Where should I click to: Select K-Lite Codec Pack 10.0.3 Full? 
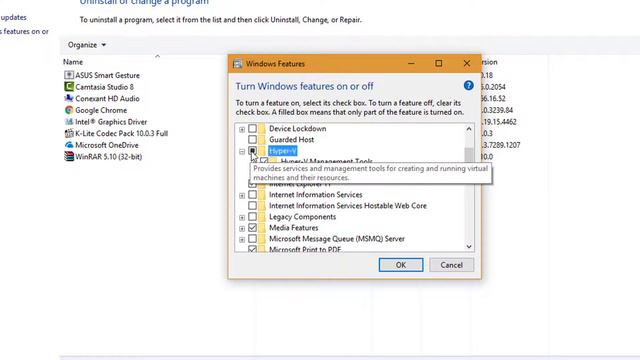[122, 133]
